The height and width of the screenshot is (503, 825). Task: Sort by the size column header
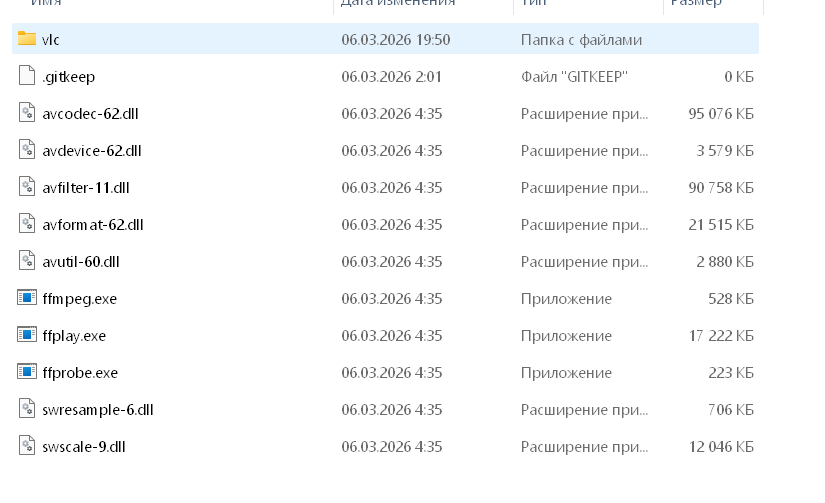[696, 3]
